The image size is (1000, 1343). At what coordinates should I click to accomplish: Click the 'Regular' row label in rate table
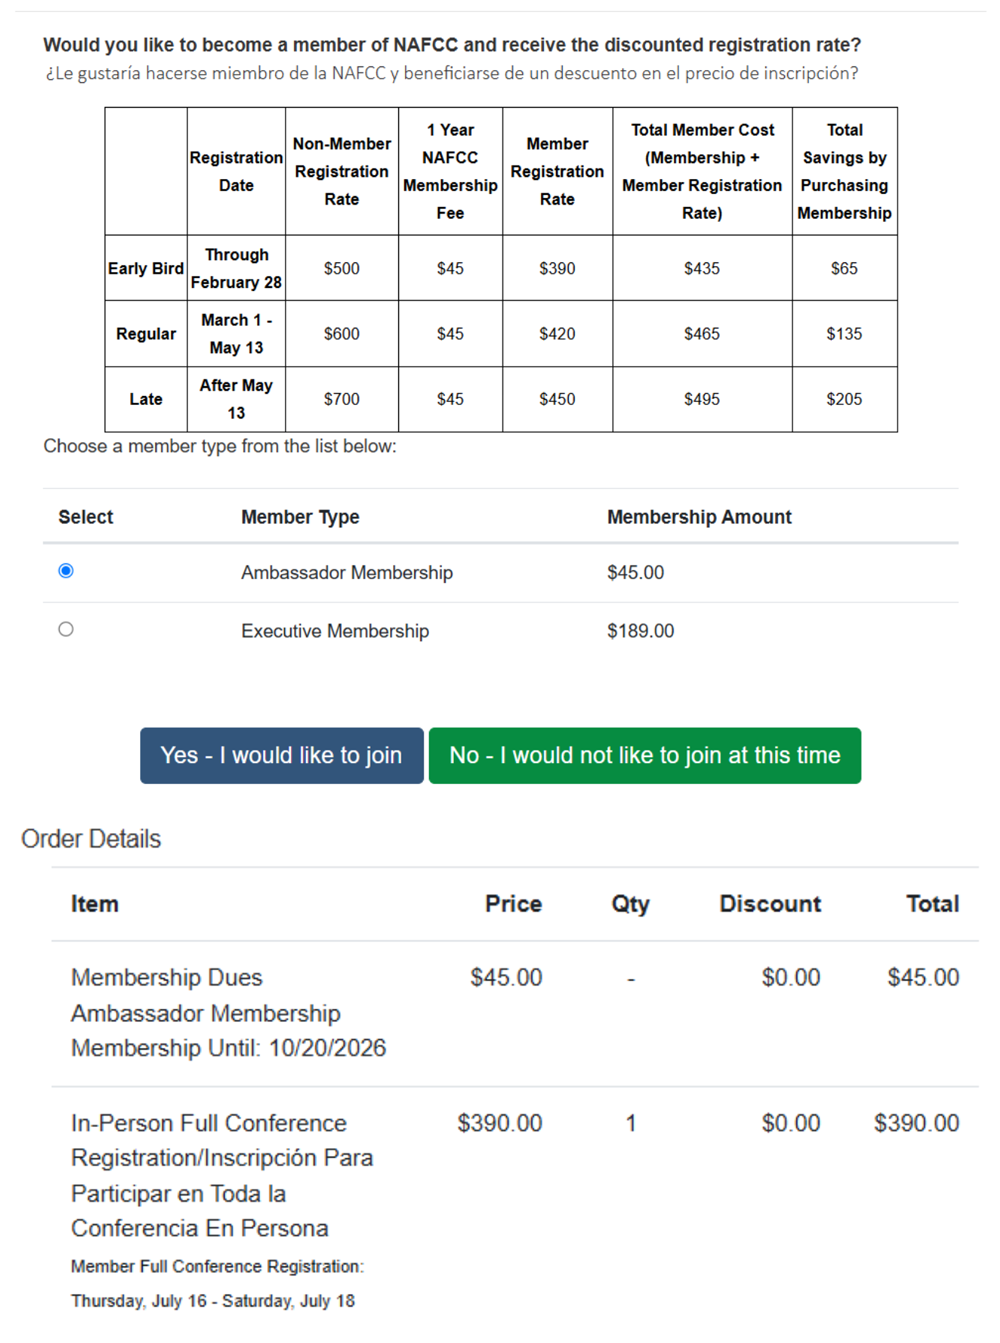(146, 334)
